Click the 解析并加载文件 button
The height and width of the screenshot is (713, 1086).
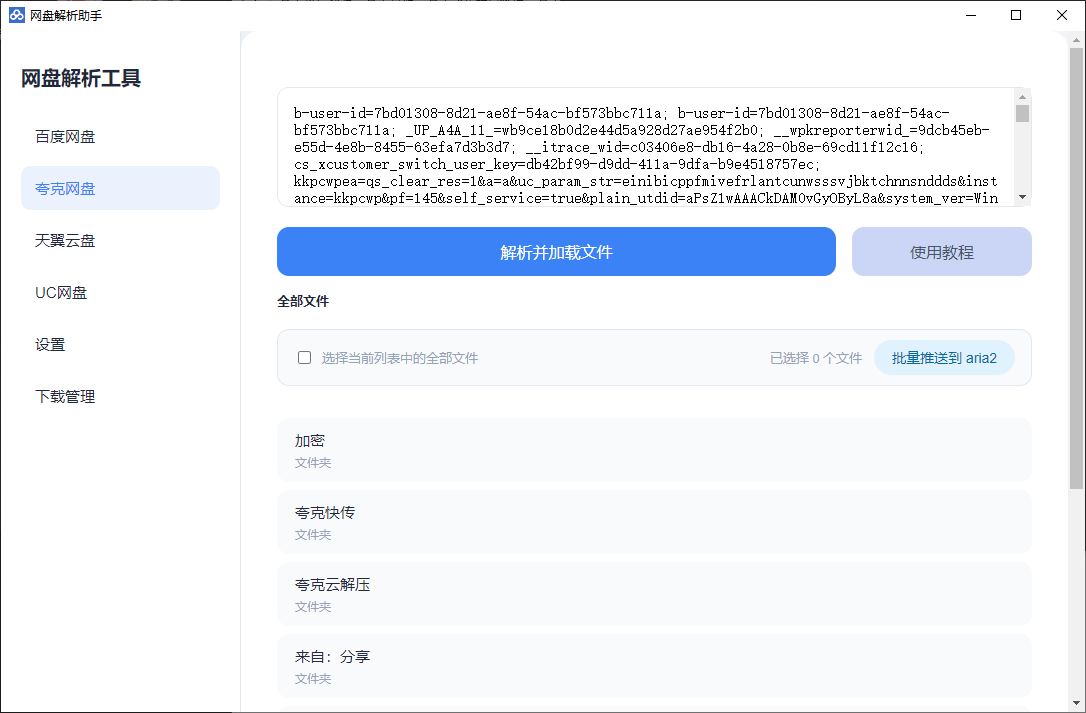(x=556, y=252)
